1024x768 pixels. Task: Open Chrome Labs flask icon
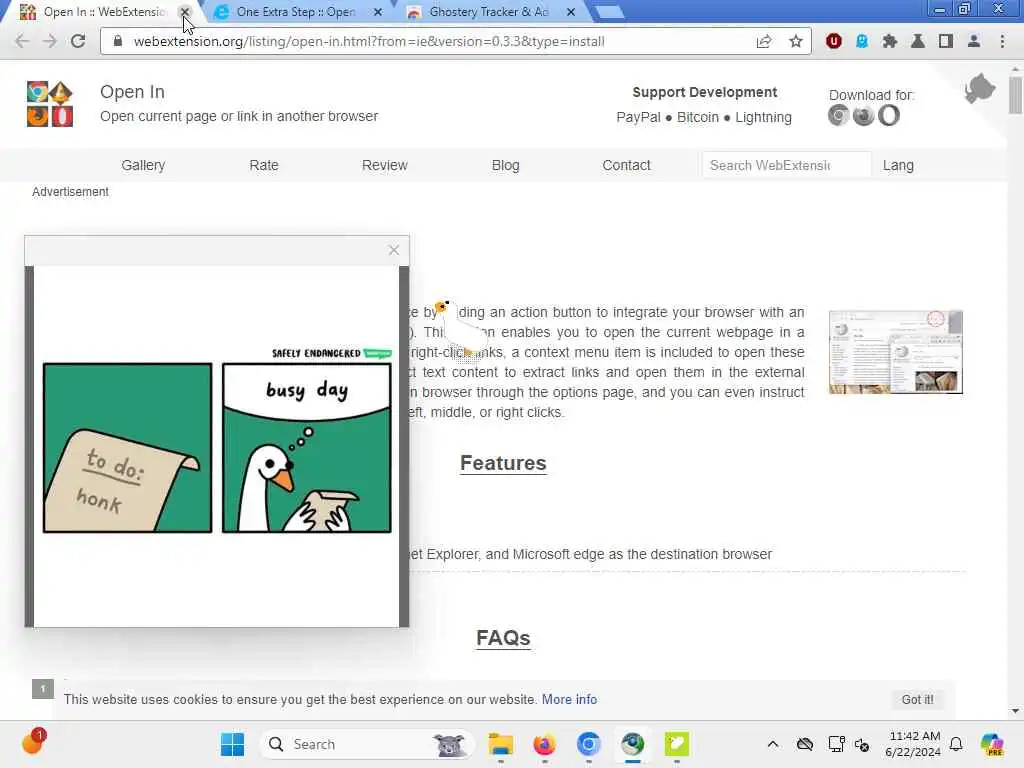click(x=918, y=41)
